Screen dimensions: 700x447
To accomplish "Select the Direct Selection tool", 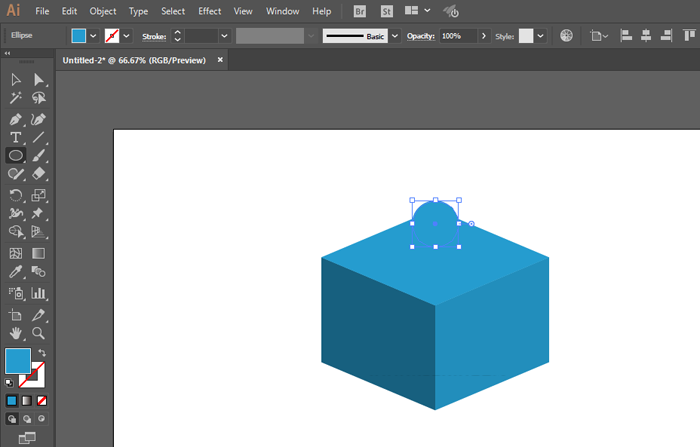I will [39, 79].
